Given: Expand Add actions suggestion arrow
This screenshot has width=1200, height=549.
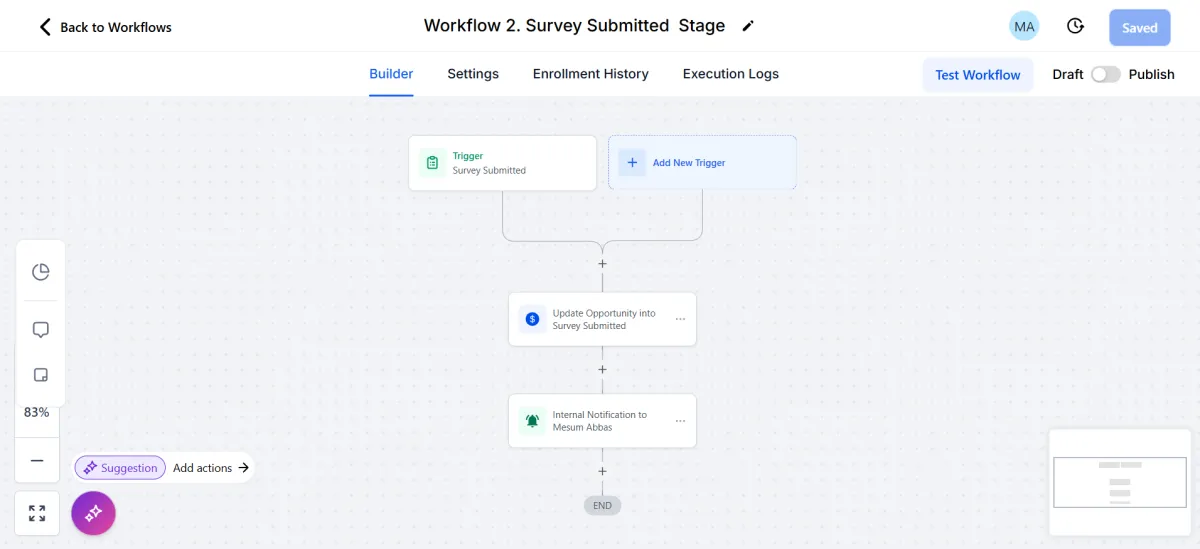Looking at the screenshot, I should coord(243,468).
